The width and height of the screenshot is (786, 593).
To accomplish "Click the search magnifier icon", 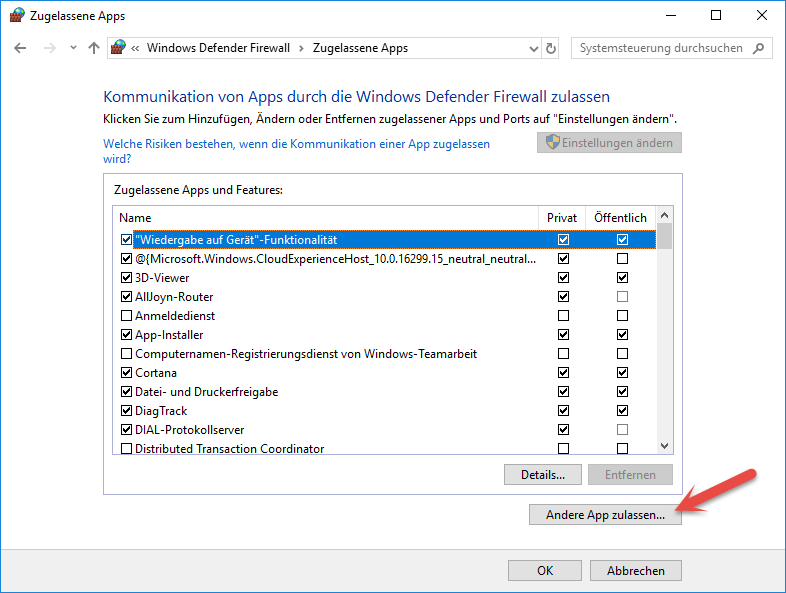I will [x=759, y=48].
